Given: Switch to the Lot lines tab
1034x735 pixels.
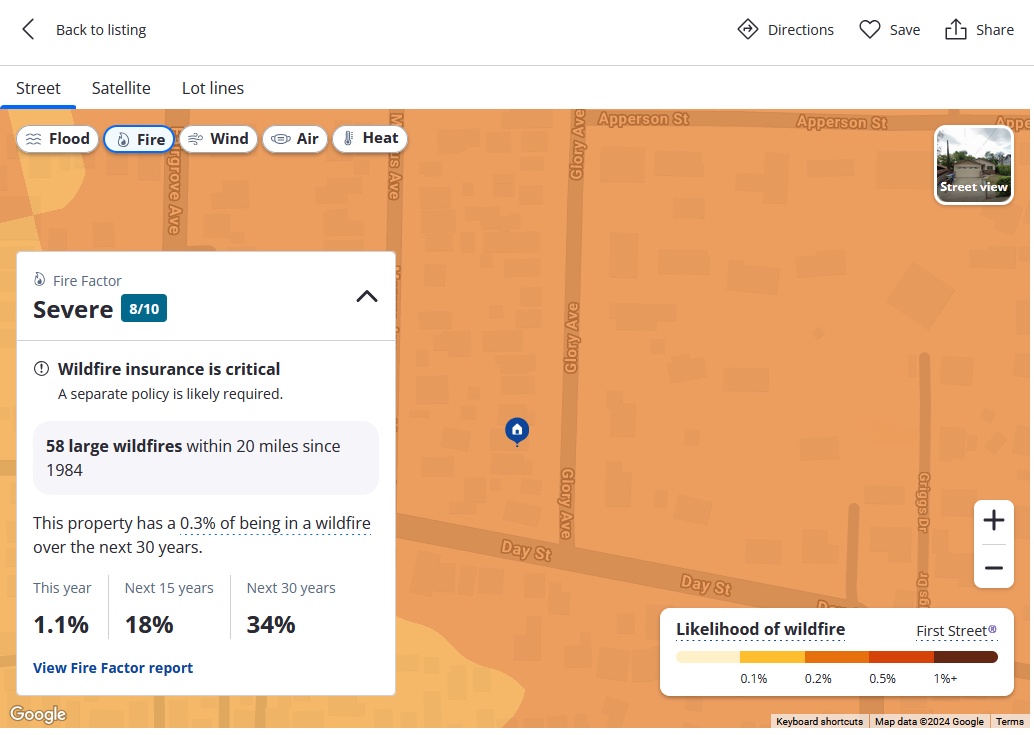Looking at the screenshot, I should click(x=212, y=88).
